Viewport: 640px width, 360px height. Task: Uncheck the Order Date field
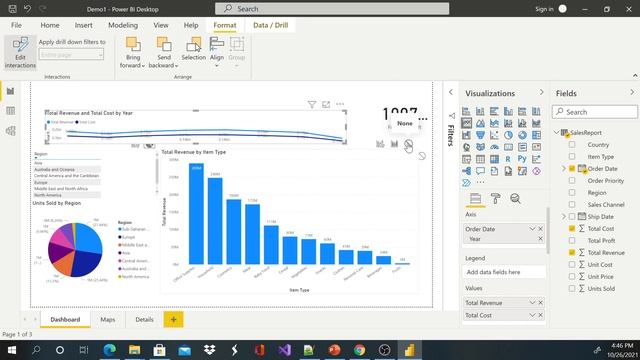(572, 169)
